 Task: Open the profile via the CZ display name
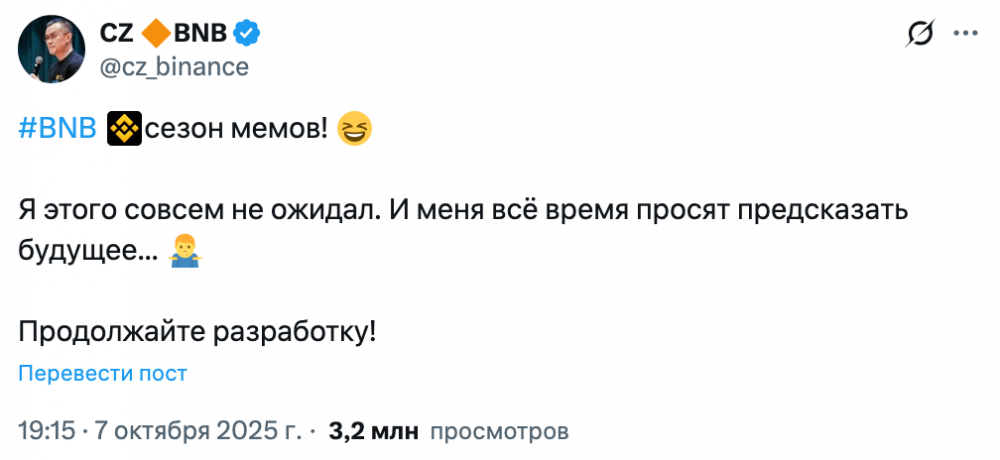115,35
